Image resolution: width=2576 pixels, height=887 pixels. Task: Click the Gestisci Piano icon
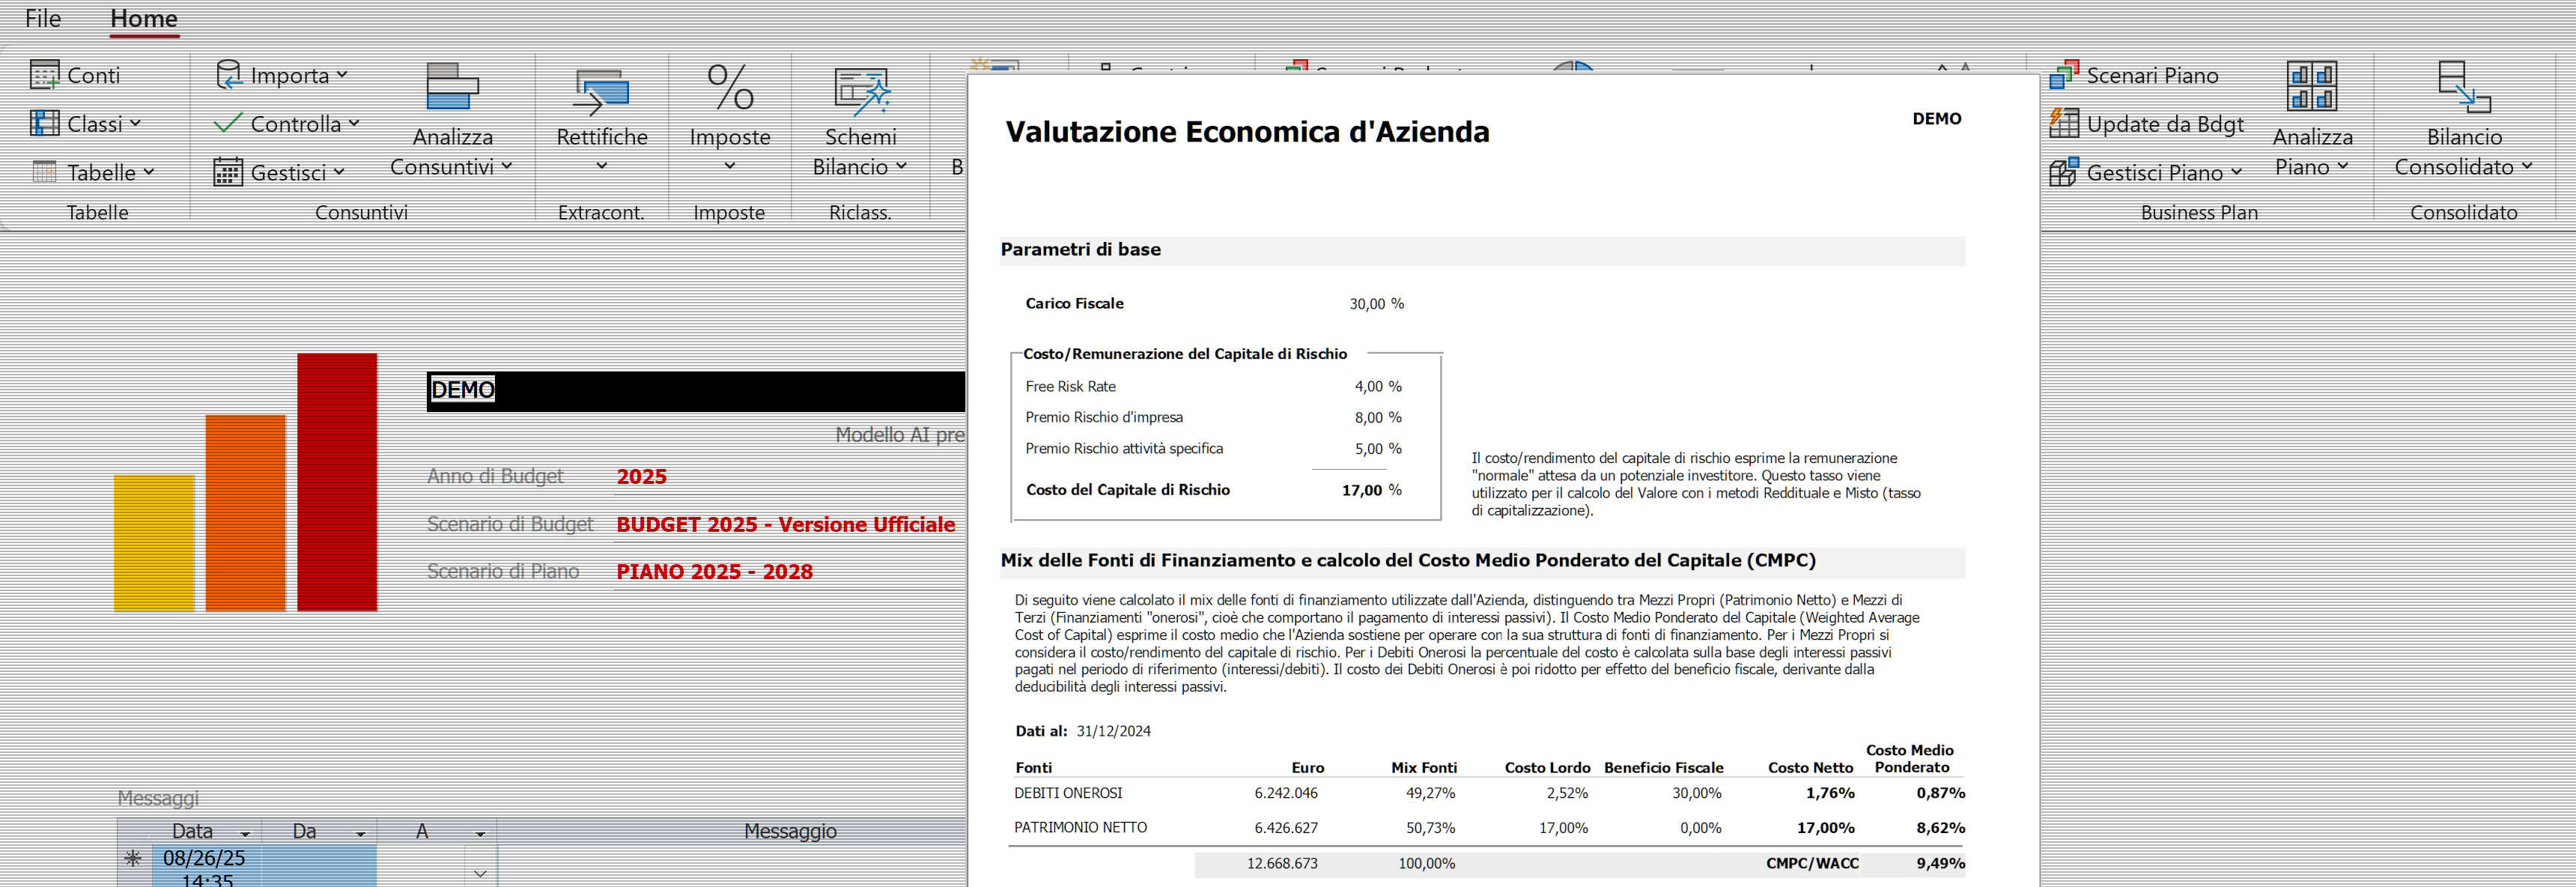(x=2064, y=172)
